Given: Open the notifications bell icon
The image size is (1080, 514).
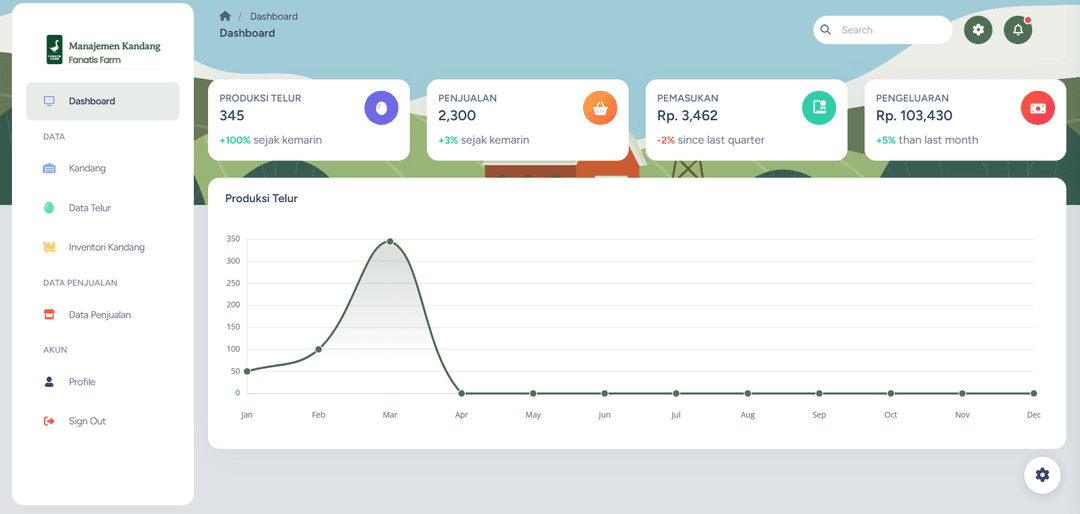Looking at the screenshot, I should coord(1018,30).
